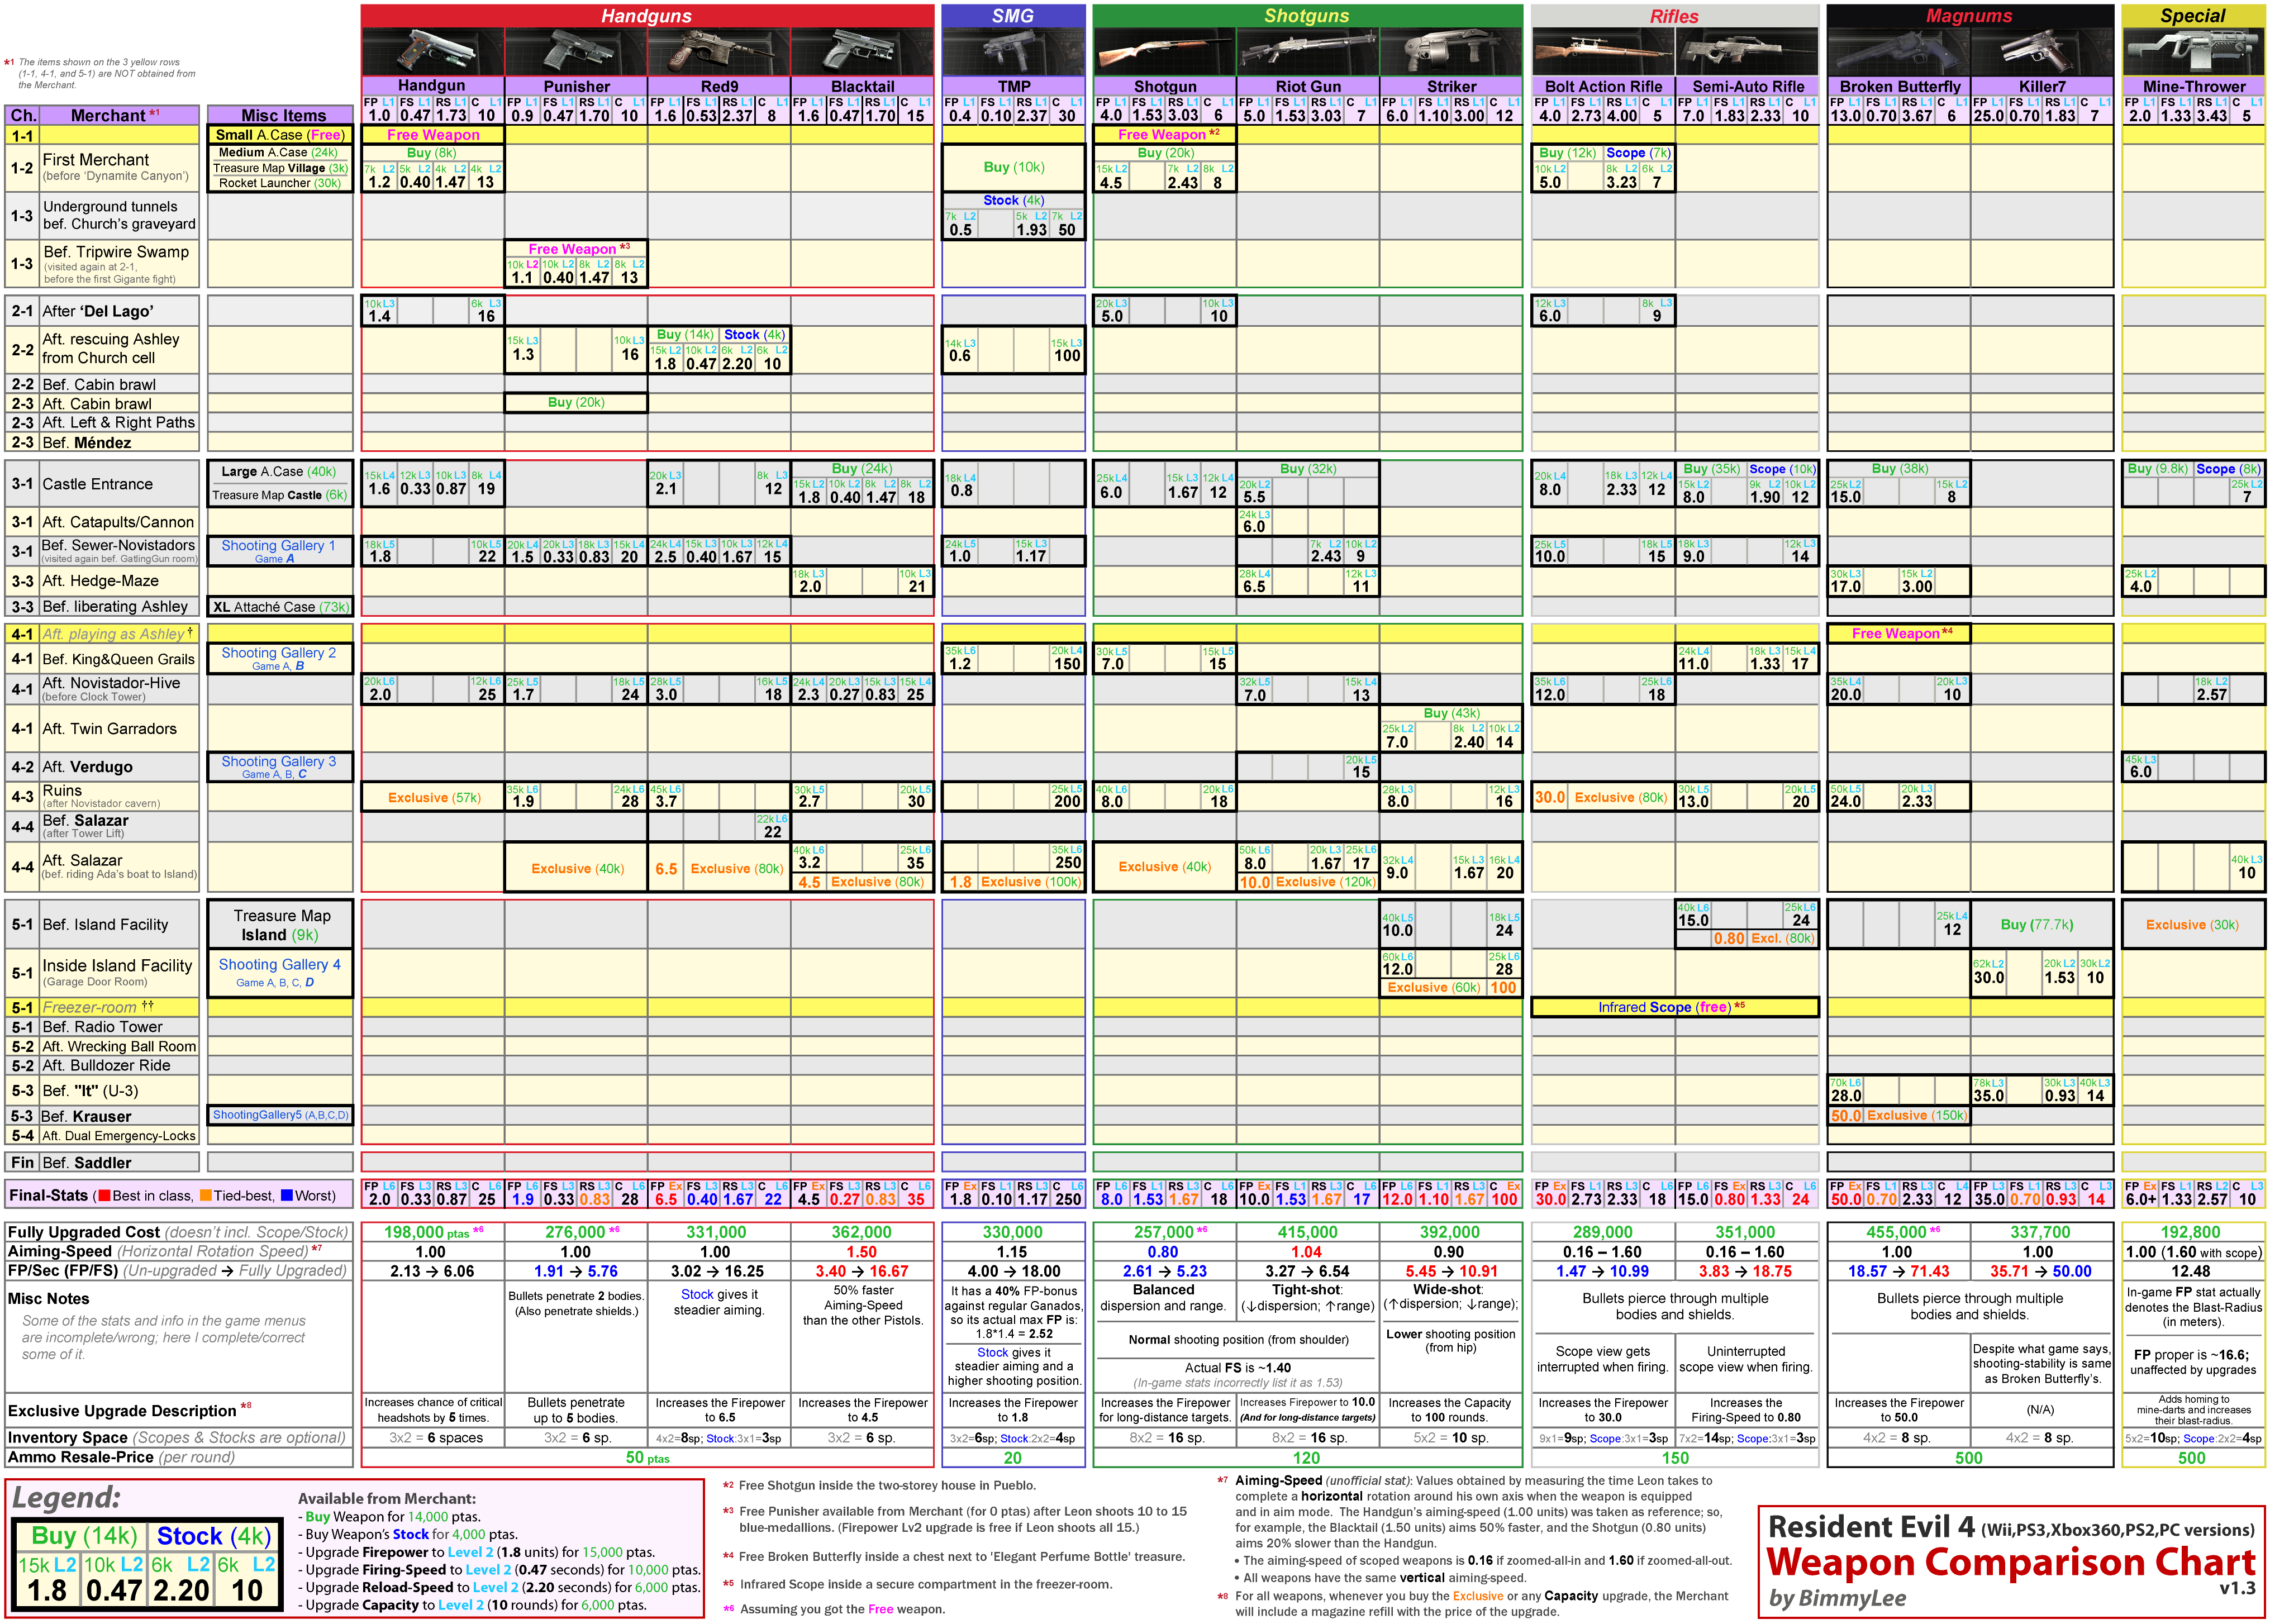This screenshot has height=1624, width=2270.
Task: Click the Red9 weapon picture
Action: pyautogui.click(x=719, y=52)
